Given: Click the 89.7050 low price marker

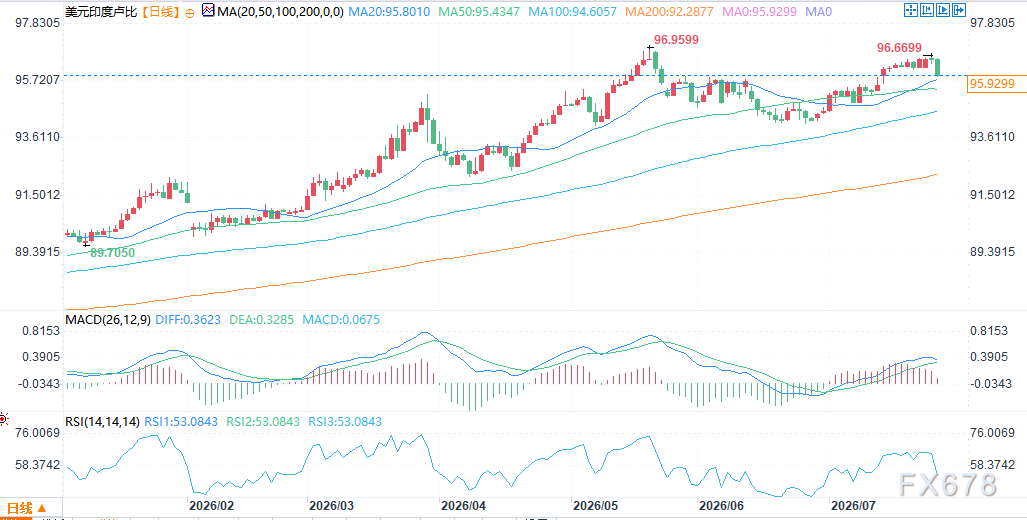Looking at the screenshot, I should [112, 252].
